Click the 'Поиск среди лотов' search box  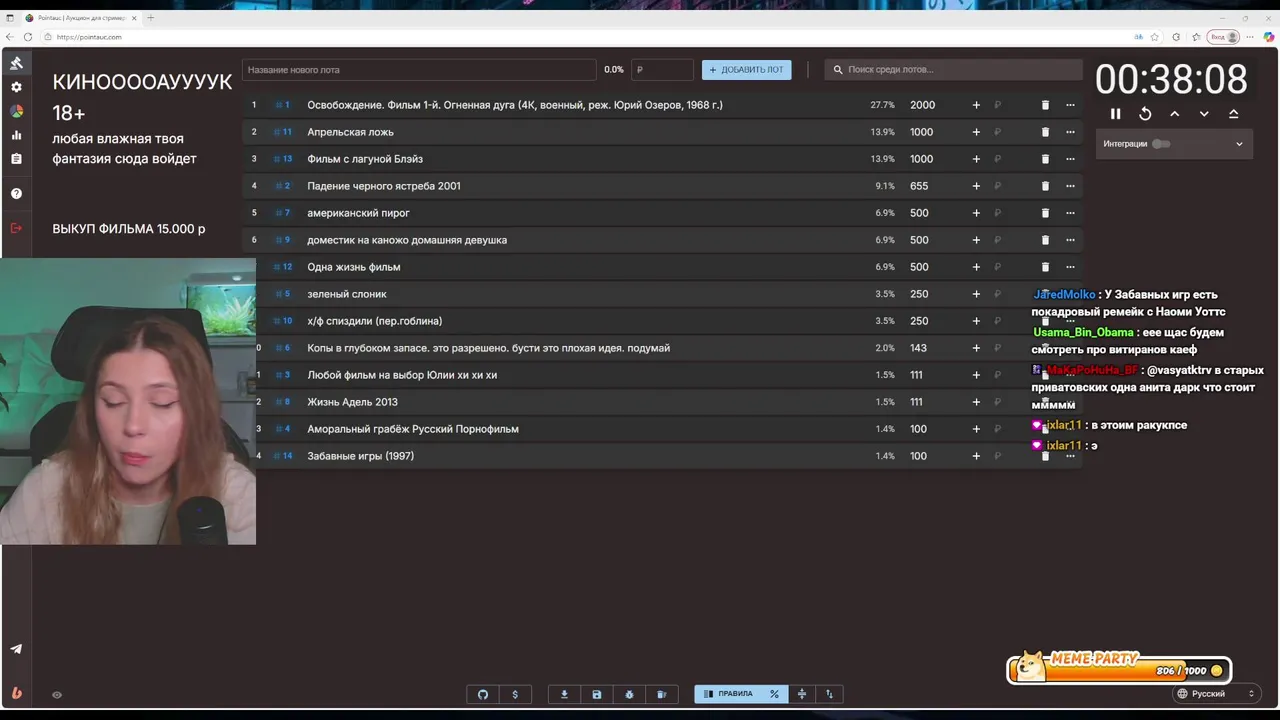tap(953, 70)
